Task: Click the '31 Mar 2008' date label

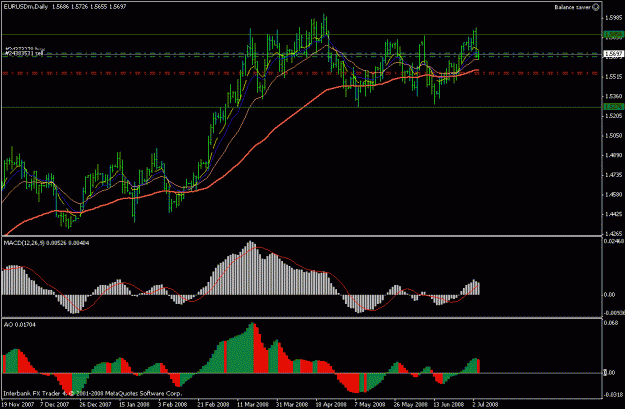Action: (292, 404)
